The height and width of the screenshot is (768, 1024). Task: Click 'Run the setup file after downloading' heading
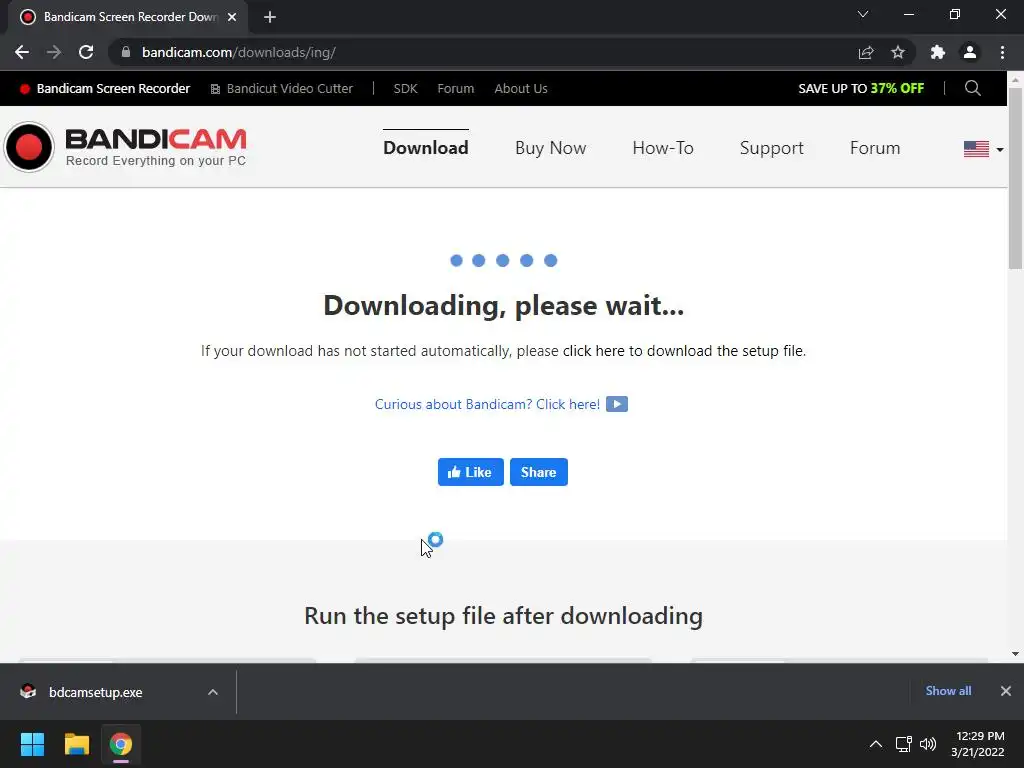[x=504, y=616]
